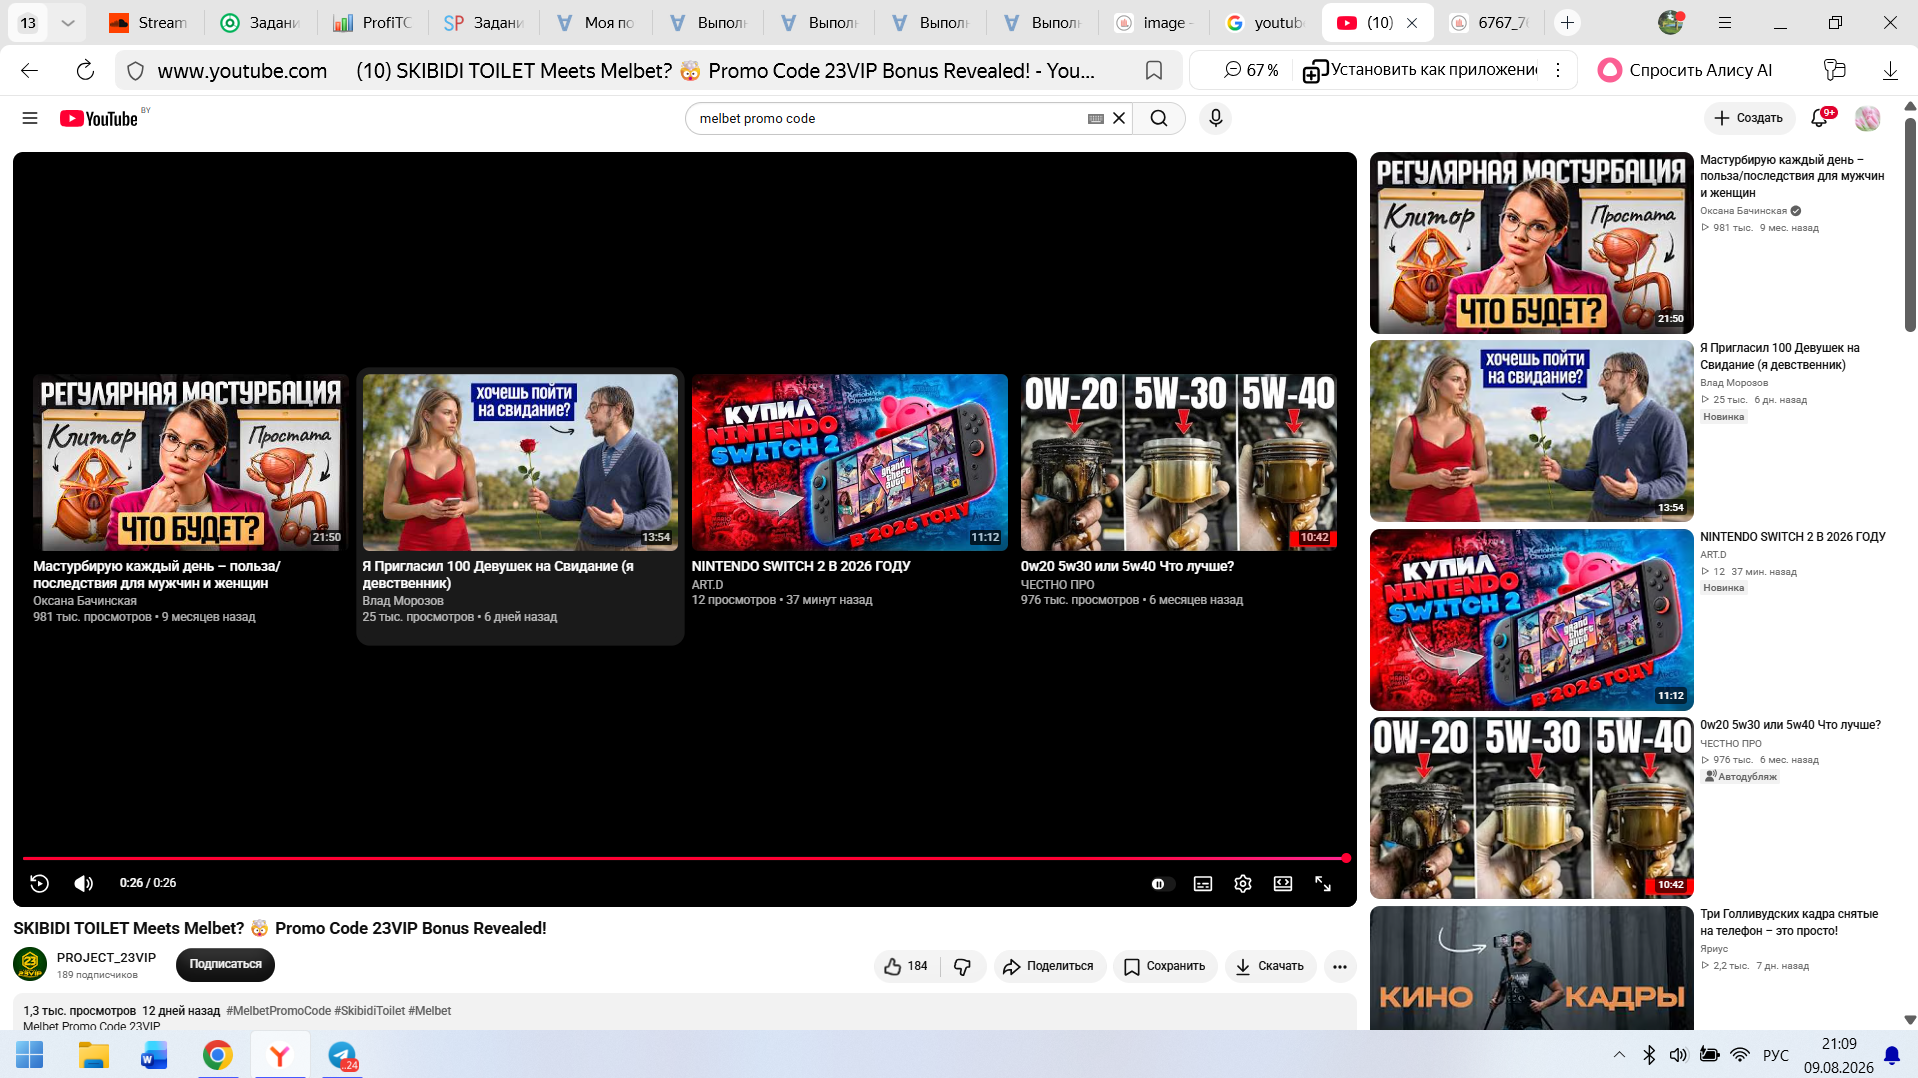
Task: Open the Windows Start menu
Action: 30,1055
